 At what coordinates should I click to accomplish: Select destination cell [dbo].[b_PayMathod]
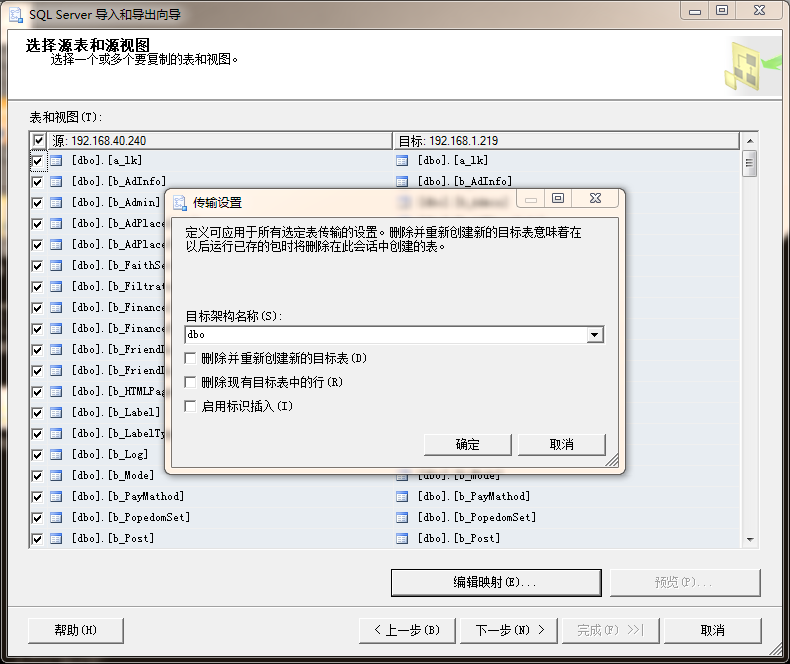click(x=474, y=497)
